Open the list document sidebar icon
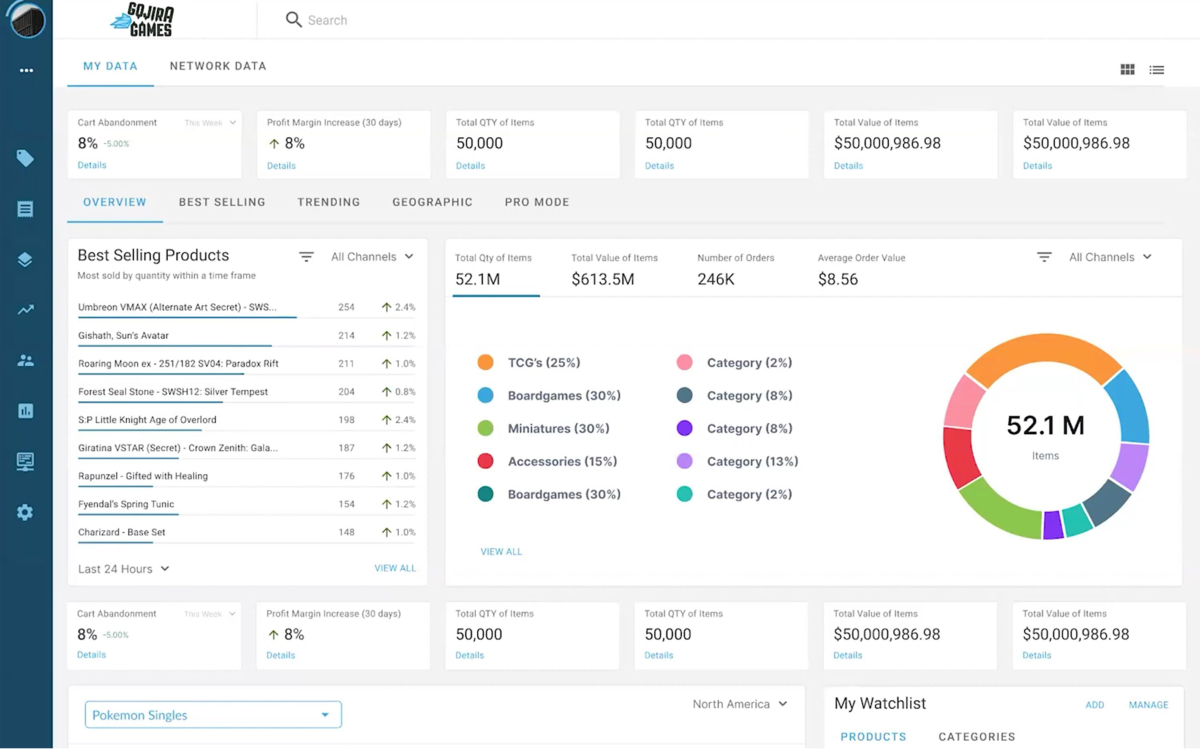The width and height of the screenshot is (1200, 750). [x=25, y=209]
